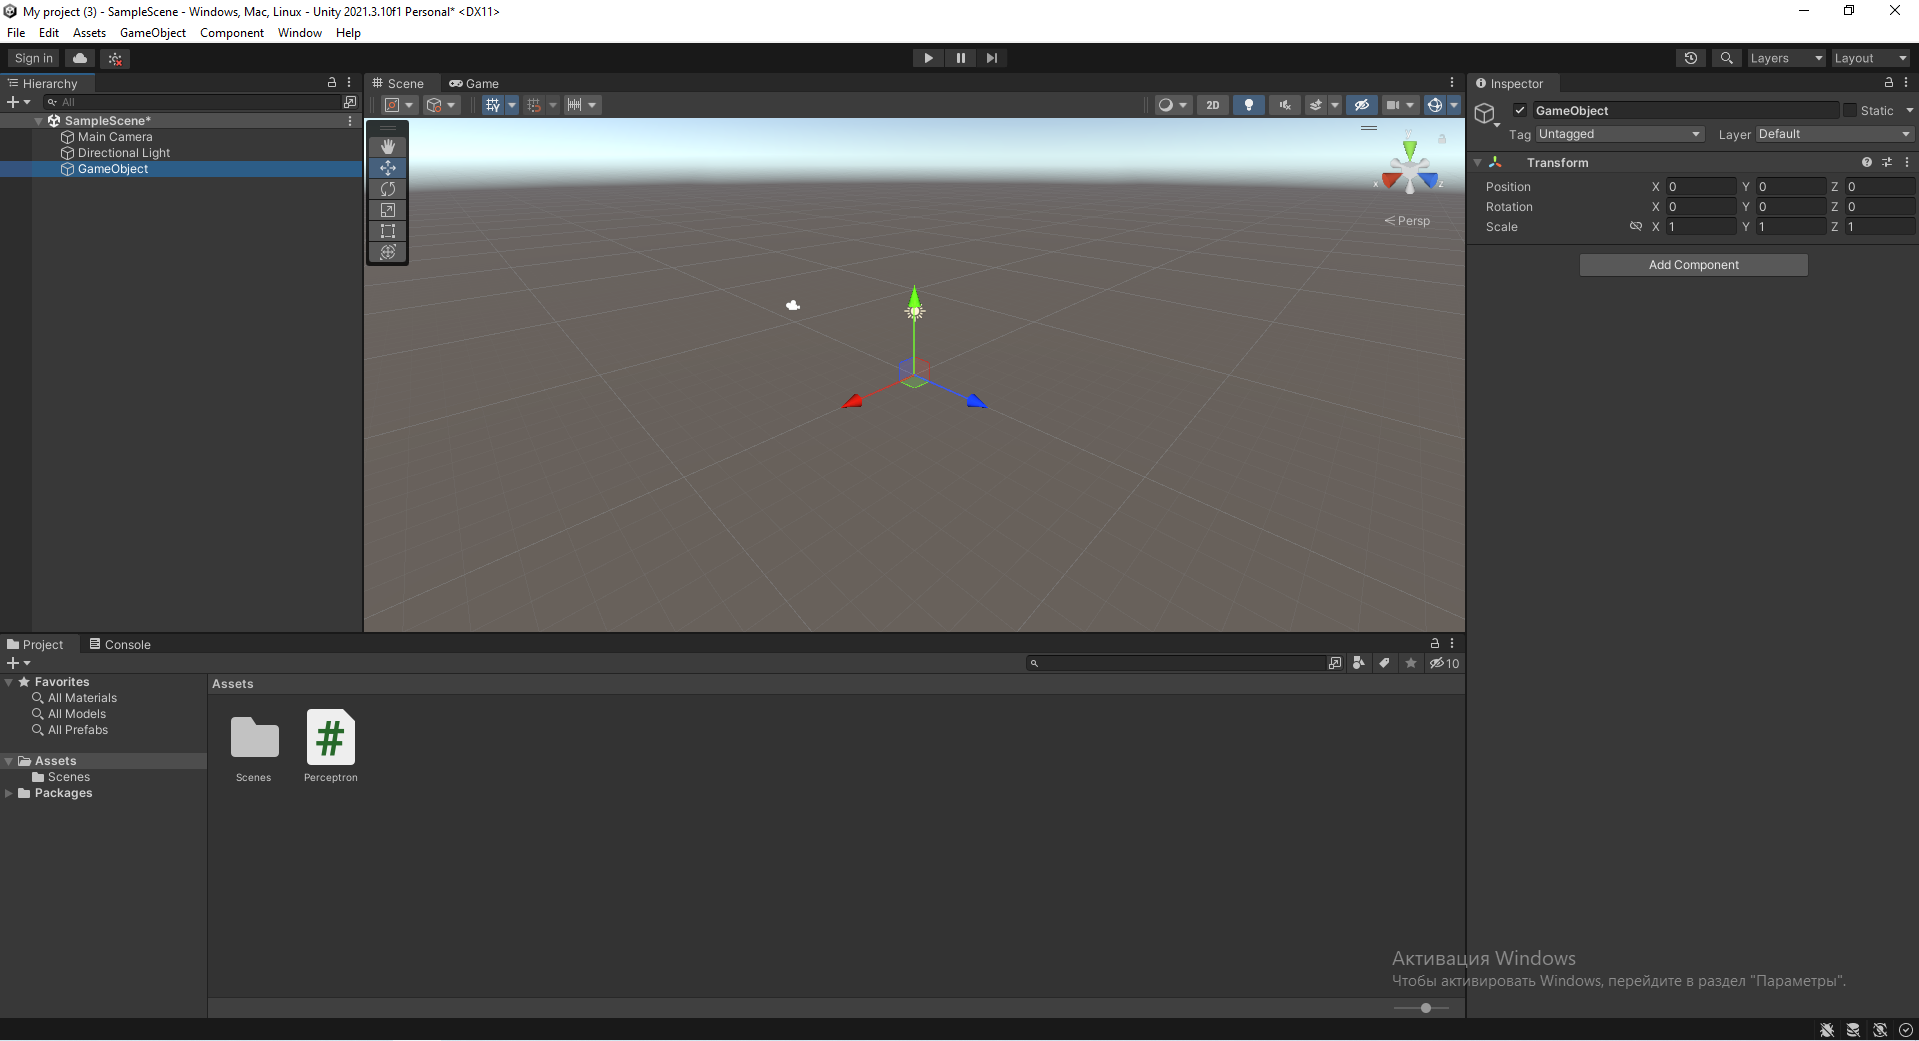Toggle scene audio mute icon

(x=1285, y=105)
